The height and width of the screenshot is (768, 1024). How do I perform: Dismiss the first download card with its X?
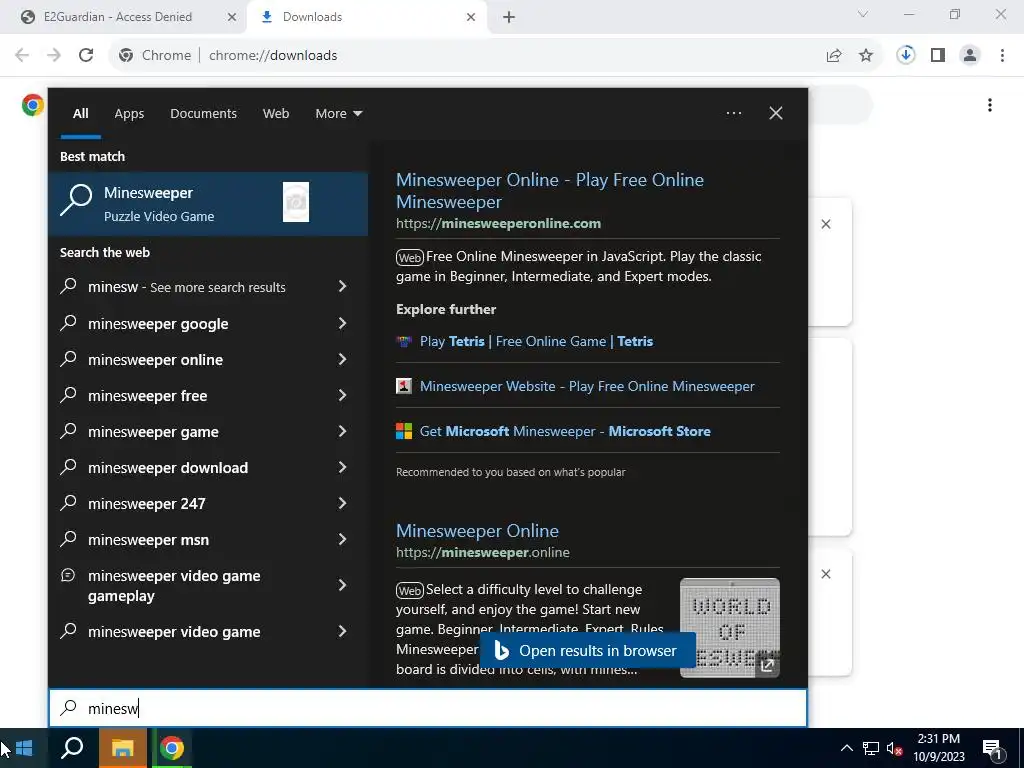(826, 224)
